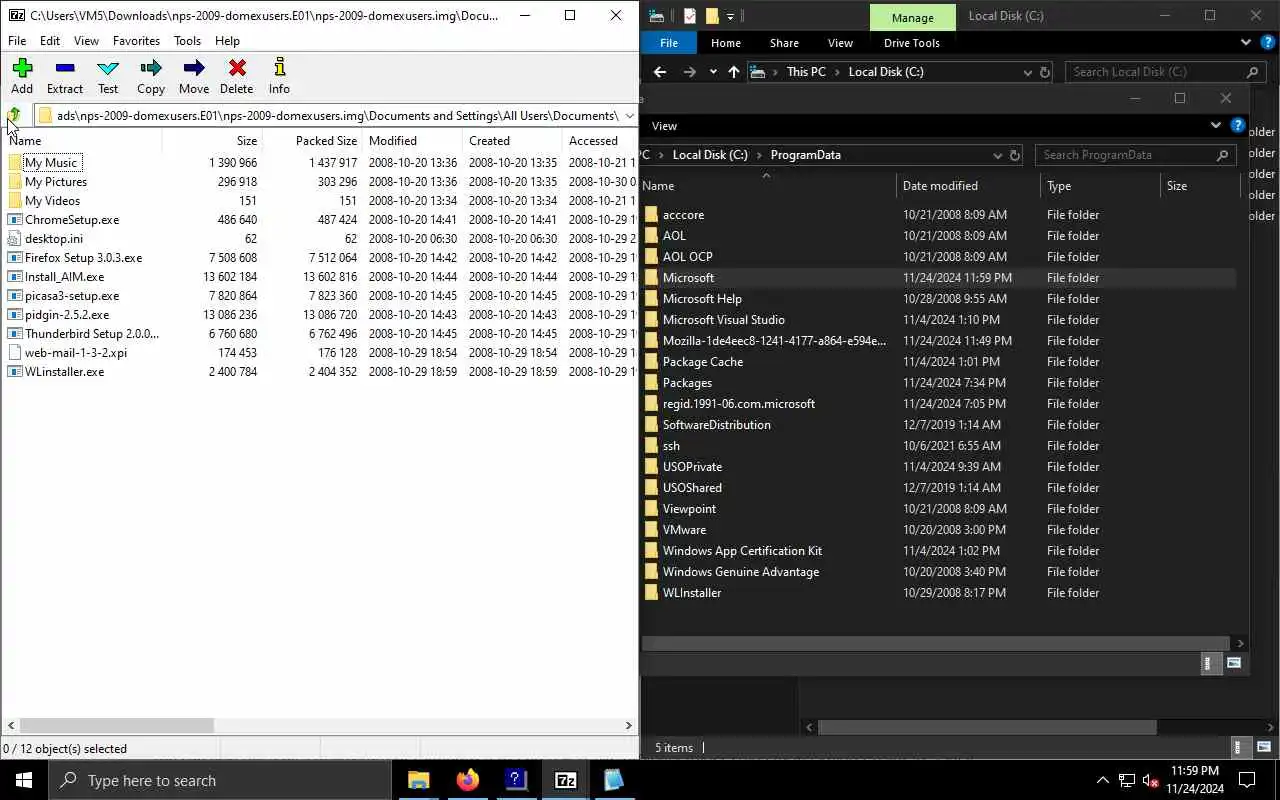Image resolution: width=1280 pixels, height=800 pixels.
Task: Expand ProgramData address bar history dropdown
Action: pos(997,155)
